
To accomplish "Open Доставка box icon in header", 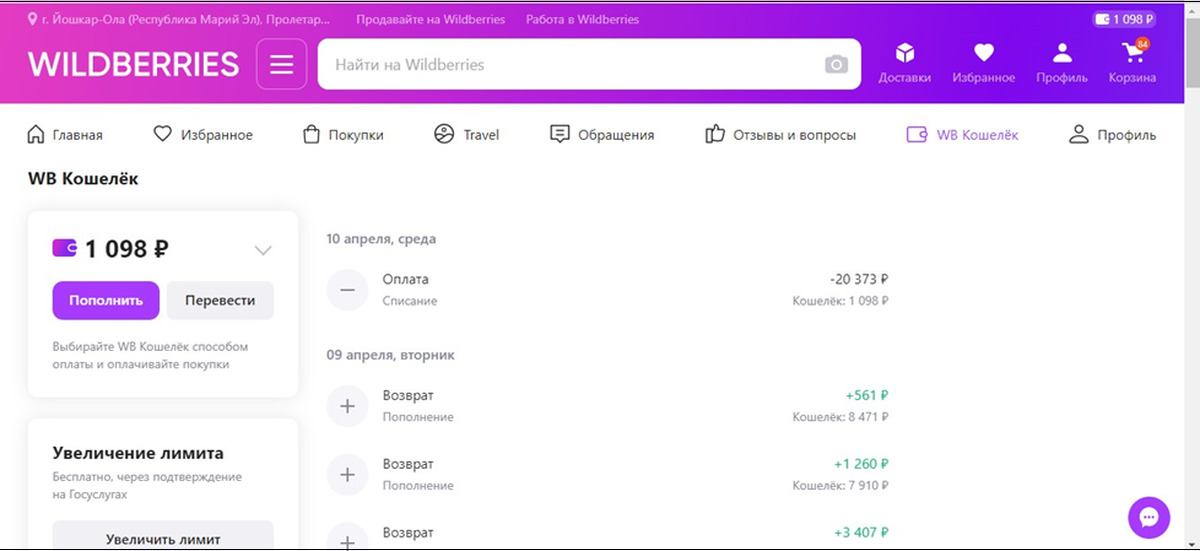I will (x=904, y=63).
